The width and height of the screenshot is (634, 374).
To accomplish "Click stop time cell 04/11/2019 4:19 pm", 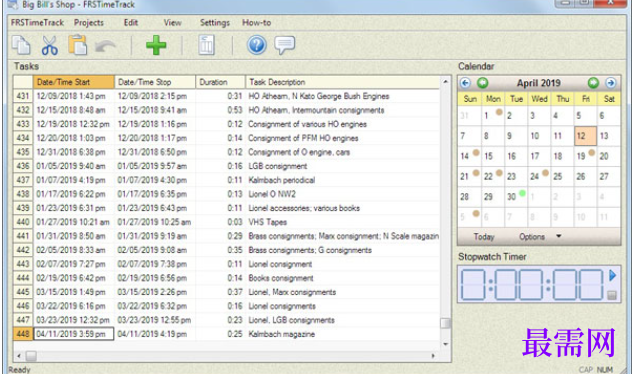I will pyautogui.click(x=155, y=334).
